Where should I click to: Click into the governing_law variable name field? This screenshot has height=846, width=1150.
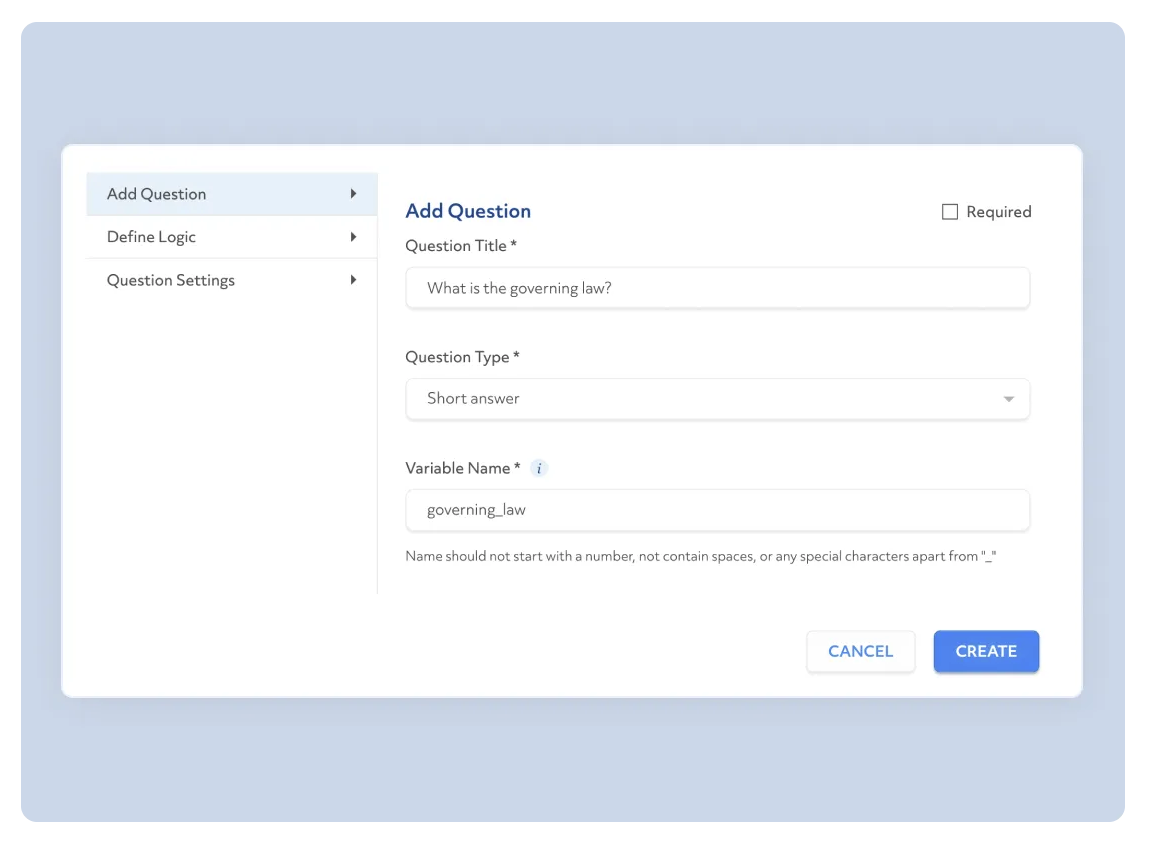coord(716,510)
